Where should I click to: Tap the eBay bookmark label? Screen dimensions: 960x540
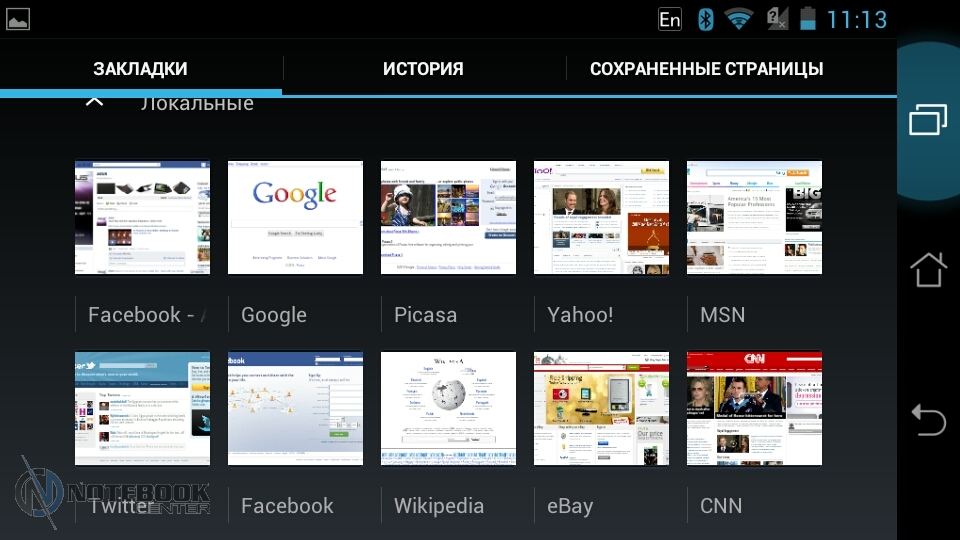(x=570, y=506)
